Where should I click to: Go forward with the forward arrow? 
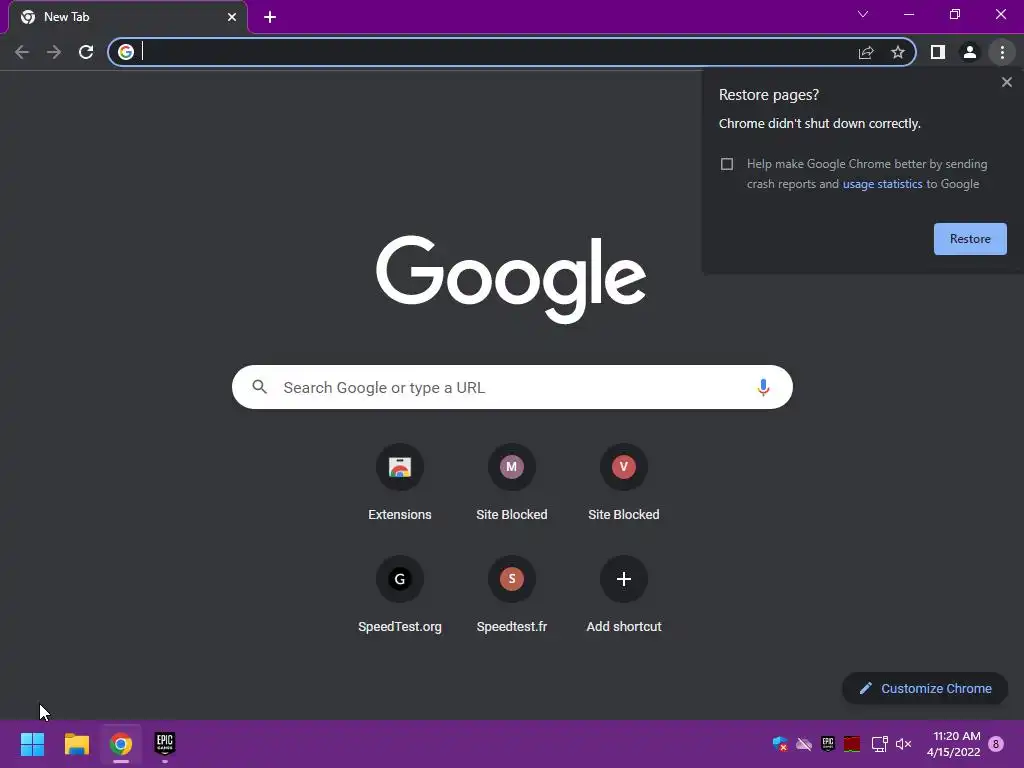[54, 52]
